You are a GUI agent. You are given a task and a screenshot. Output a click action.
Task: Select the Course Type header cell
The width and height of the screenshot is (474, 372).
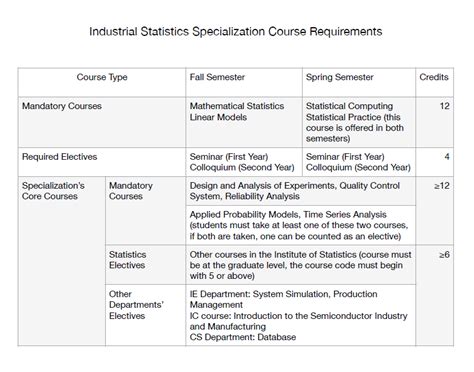pyautogui.click(x=102, y=82)
